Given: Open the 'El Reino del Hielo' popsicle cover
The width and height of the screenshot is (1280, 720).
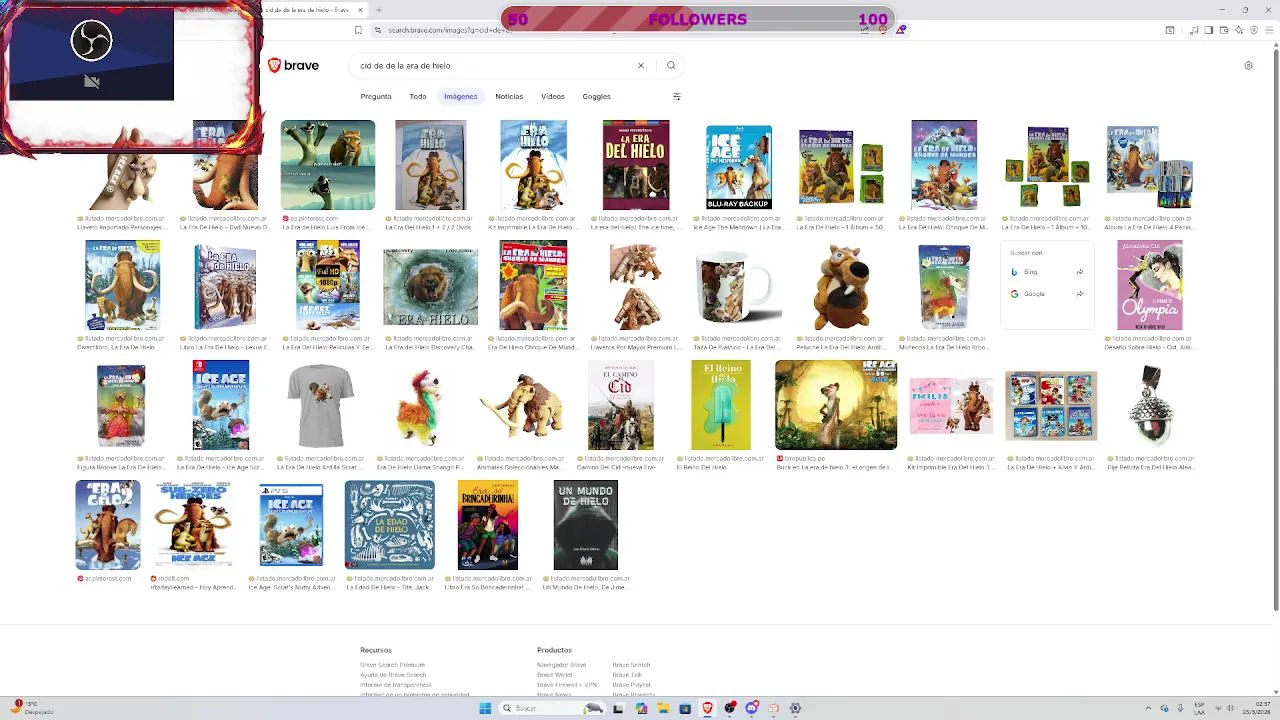Looking at the screenshot, I should [721, 405].
